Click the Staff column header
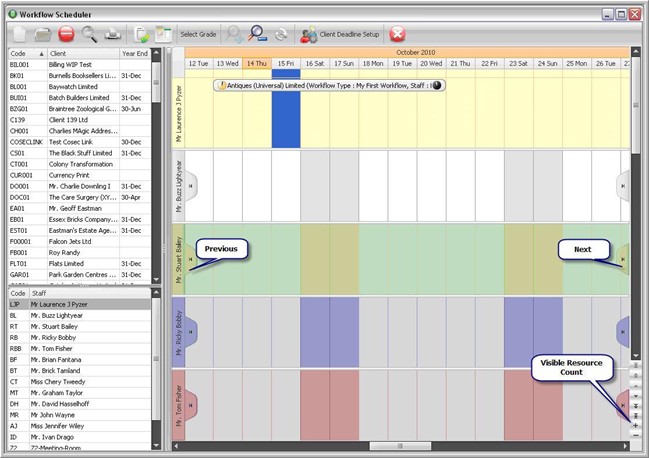649x458 pixels. pos(89,293)
